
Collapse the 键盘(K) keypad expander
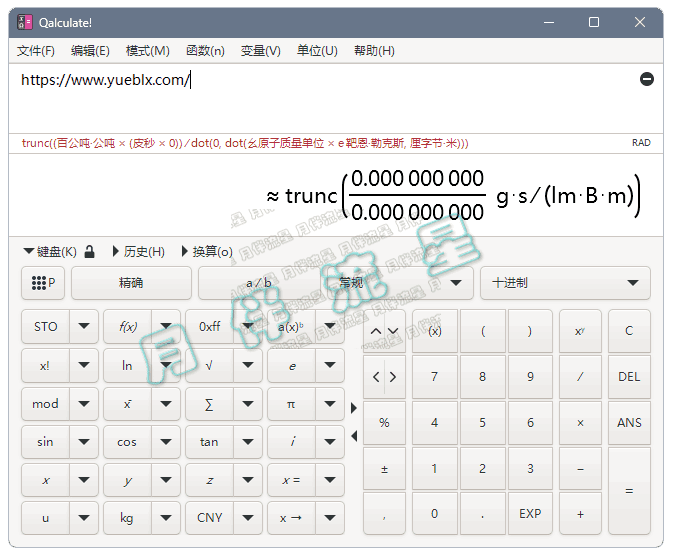tap(50, 251)
